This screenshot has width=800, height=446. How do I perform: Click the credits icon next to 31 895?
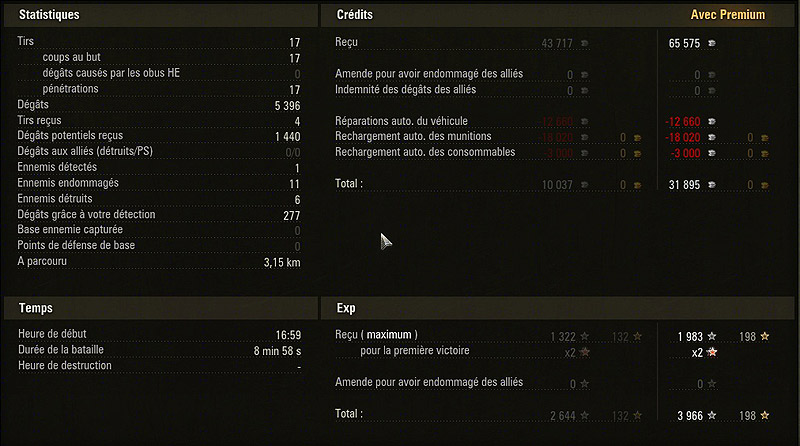(x=712, y=185)
